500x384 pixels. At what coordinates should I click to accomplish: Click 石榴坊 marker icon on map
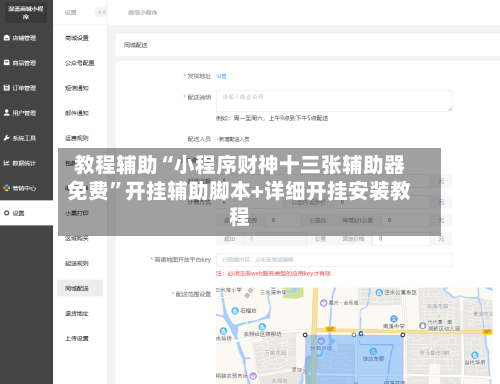pyautogui.click(x=235, y=311)
